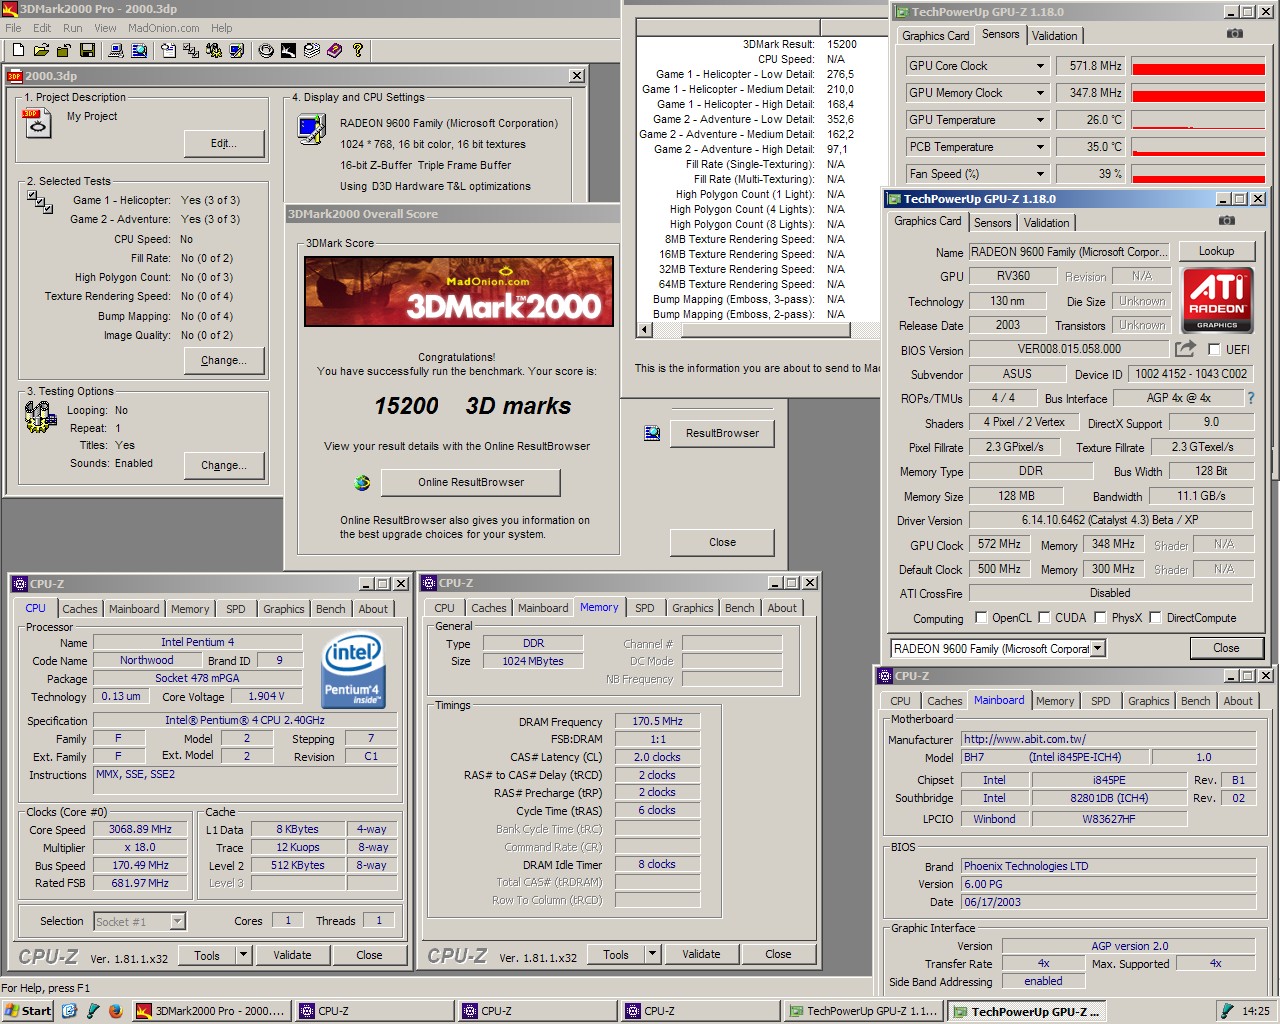Click the 3DMark2000 Pro taskbar button
This screenshot has height=1024, width=1280.
pyautogui.click(x=211, y=1011)
